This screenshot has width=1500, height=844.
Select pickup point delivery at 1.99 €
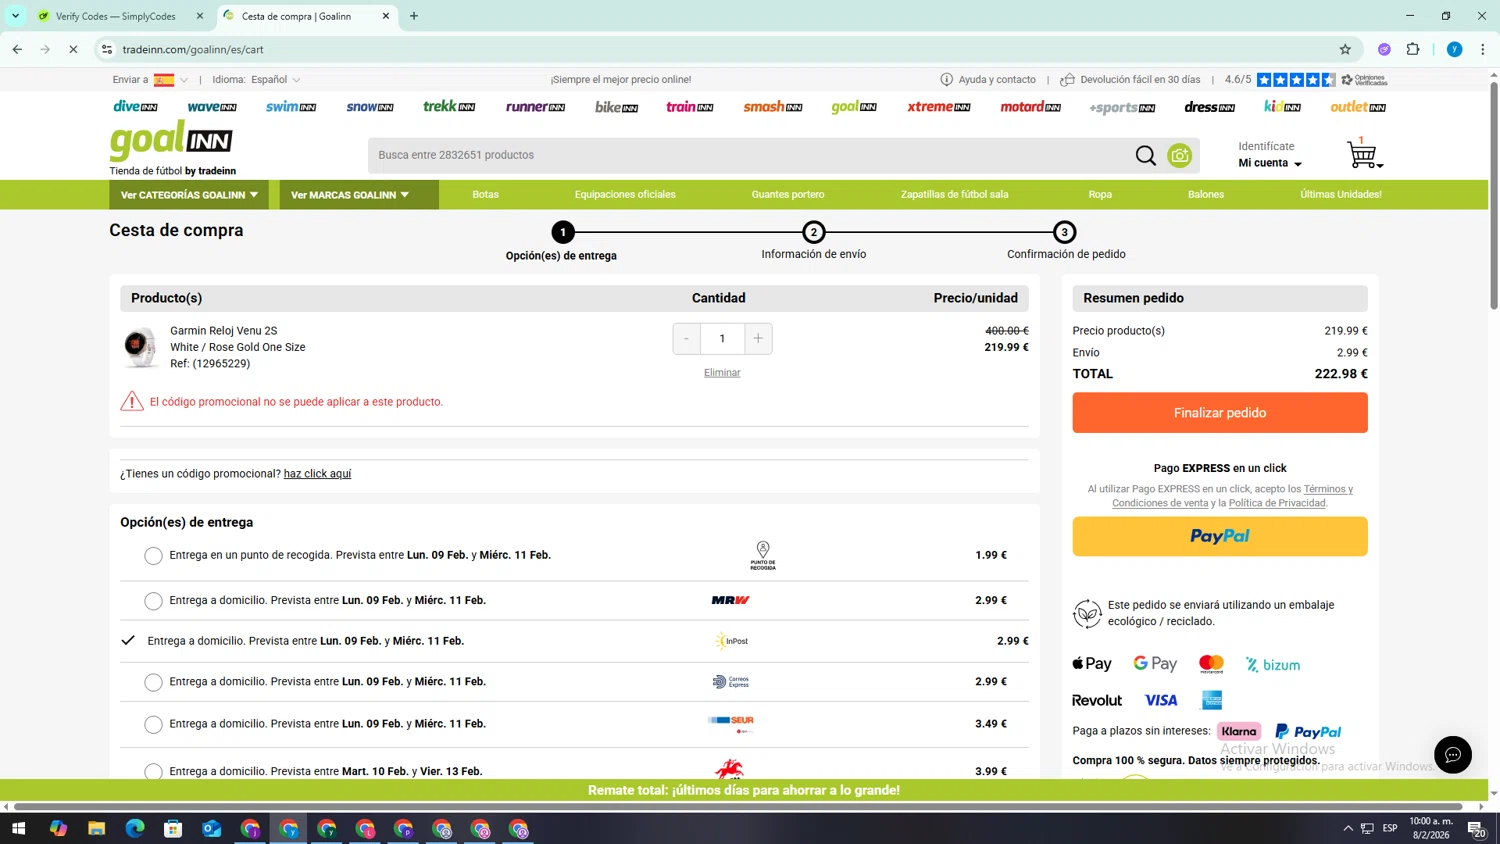pos(153,556)
